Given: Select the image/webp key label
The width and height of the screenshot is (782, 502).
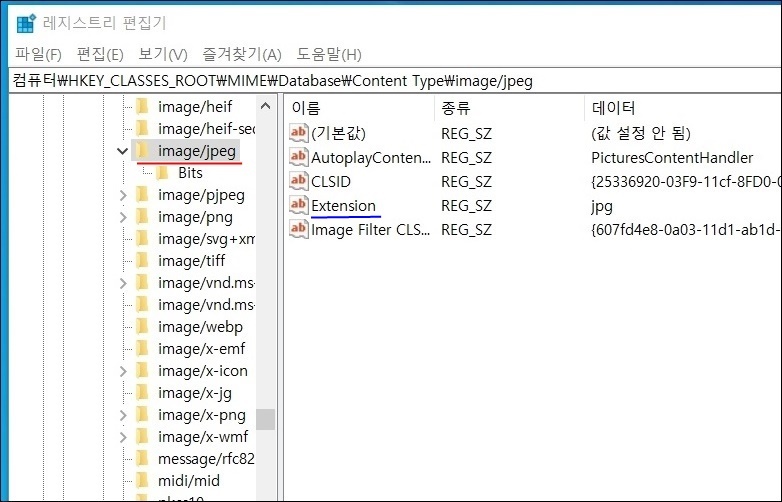Looking at the screenshot, I should pyautogui.click(x=200, y=327).
